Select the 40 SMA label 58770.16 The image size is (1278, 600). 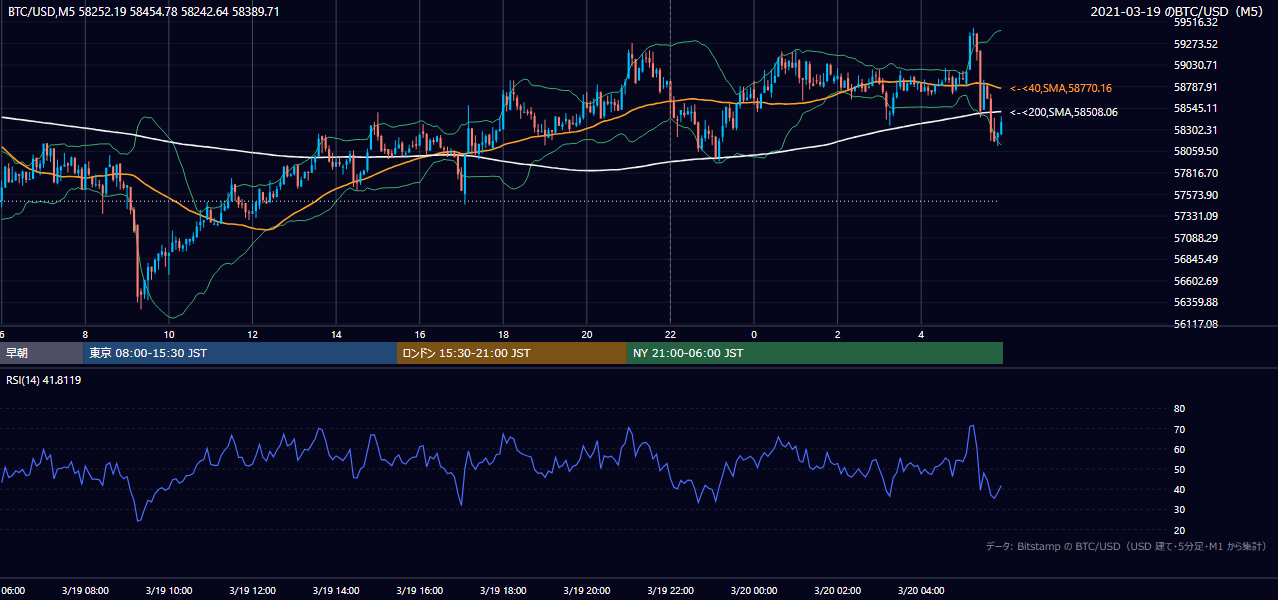tap(1061, 88)
